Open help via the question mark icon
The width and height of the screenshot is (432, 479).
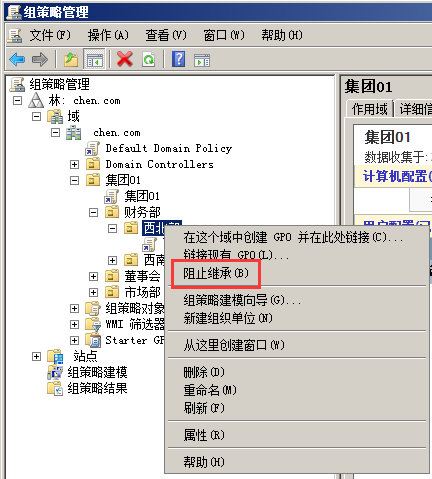[x=179, y=59]
